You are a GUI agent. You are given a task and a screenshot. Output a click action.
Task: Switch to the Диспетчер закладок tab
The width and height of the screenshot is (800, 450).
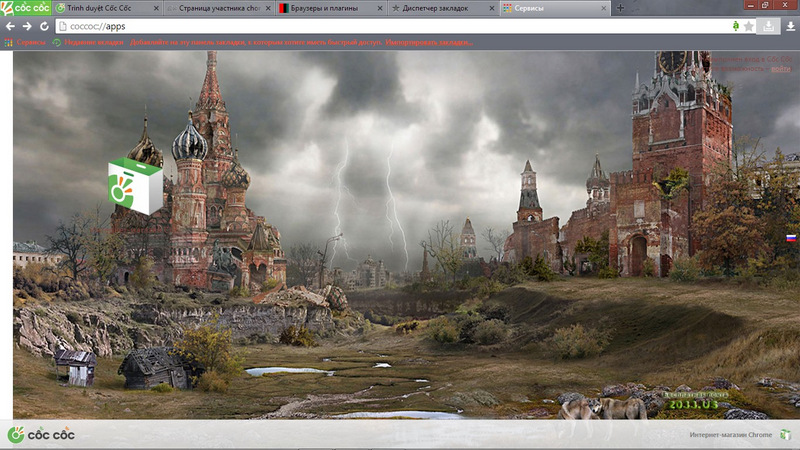pos(442,8)
